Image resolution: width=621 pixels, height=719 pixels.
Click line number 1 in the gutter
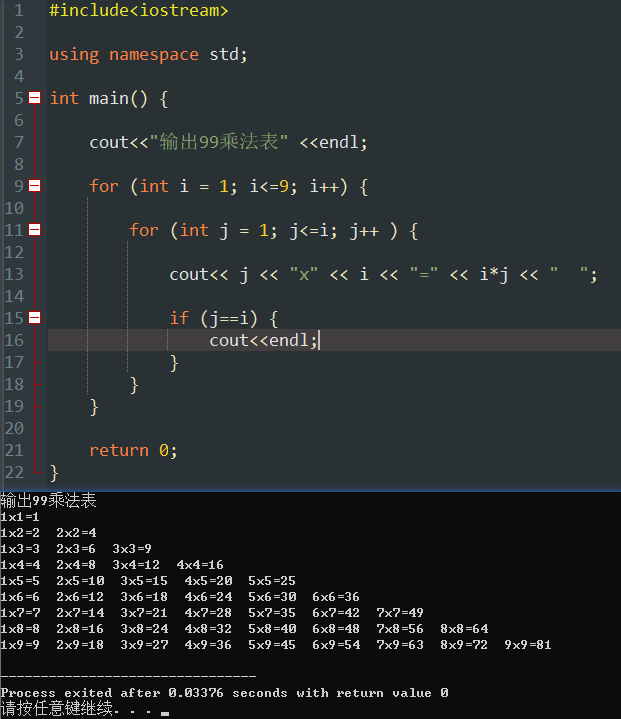click(19, 10)
